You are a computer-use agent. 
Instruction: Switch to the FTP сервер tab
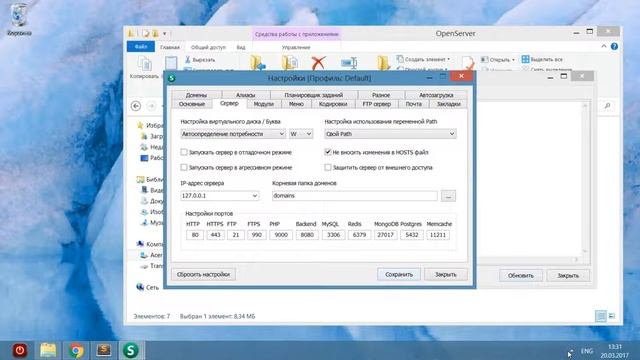click(x=377, y=104)
